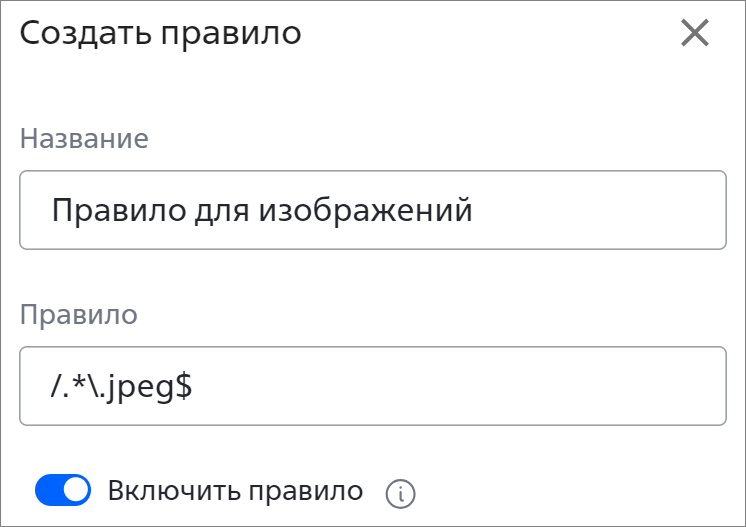The image size is (746, 527).
Task: Click the text Правило для изображений
Action: pos(262,210)
